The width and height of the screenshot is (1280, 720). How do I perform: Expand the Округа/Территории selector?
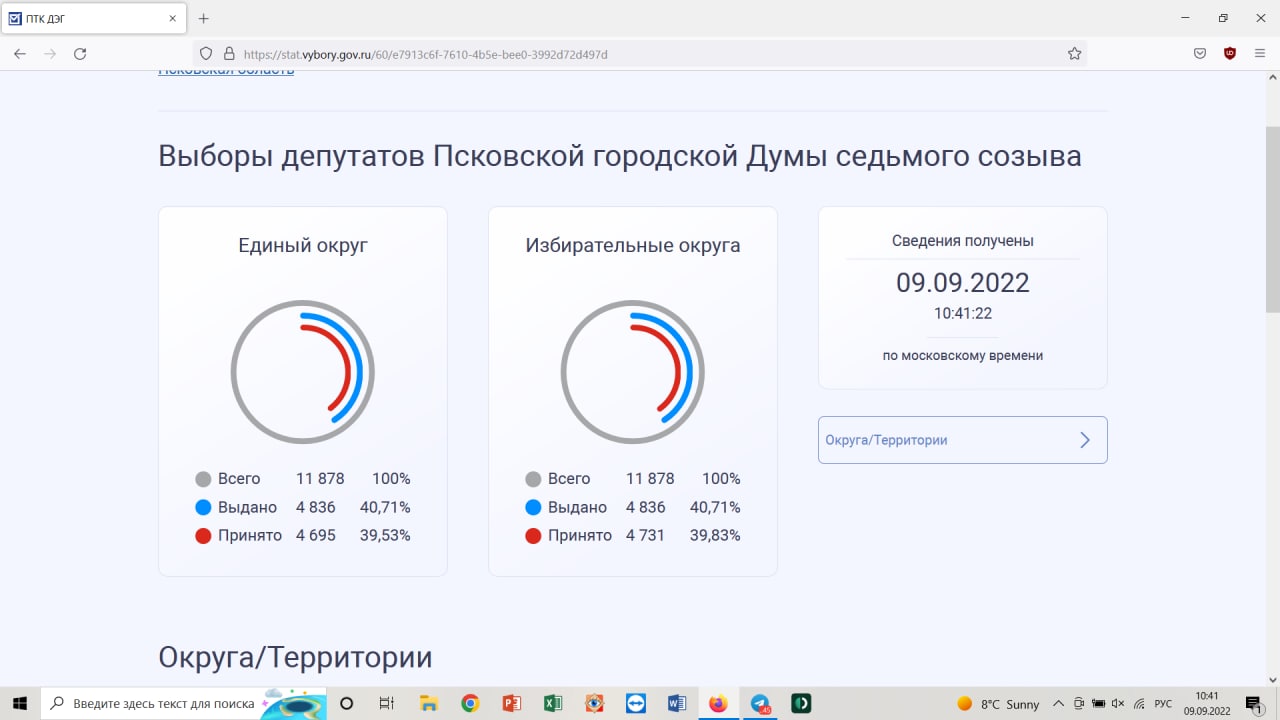pos(962,440)
